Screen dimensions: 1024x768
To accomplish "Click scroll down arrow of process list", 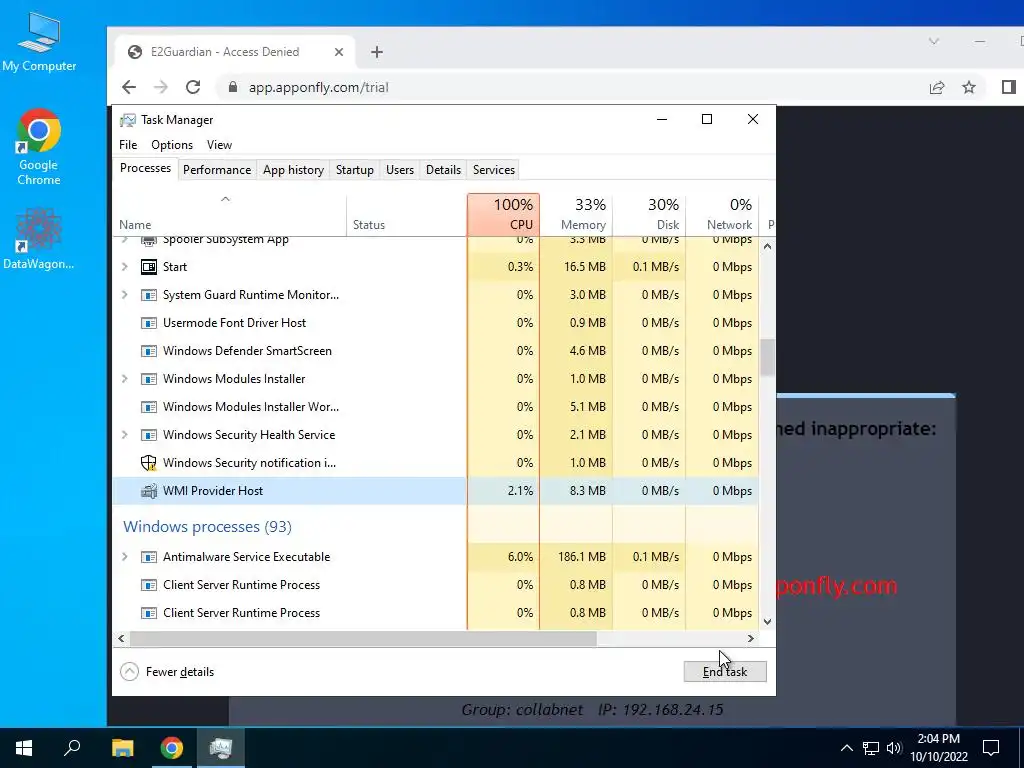I will 767,622.
